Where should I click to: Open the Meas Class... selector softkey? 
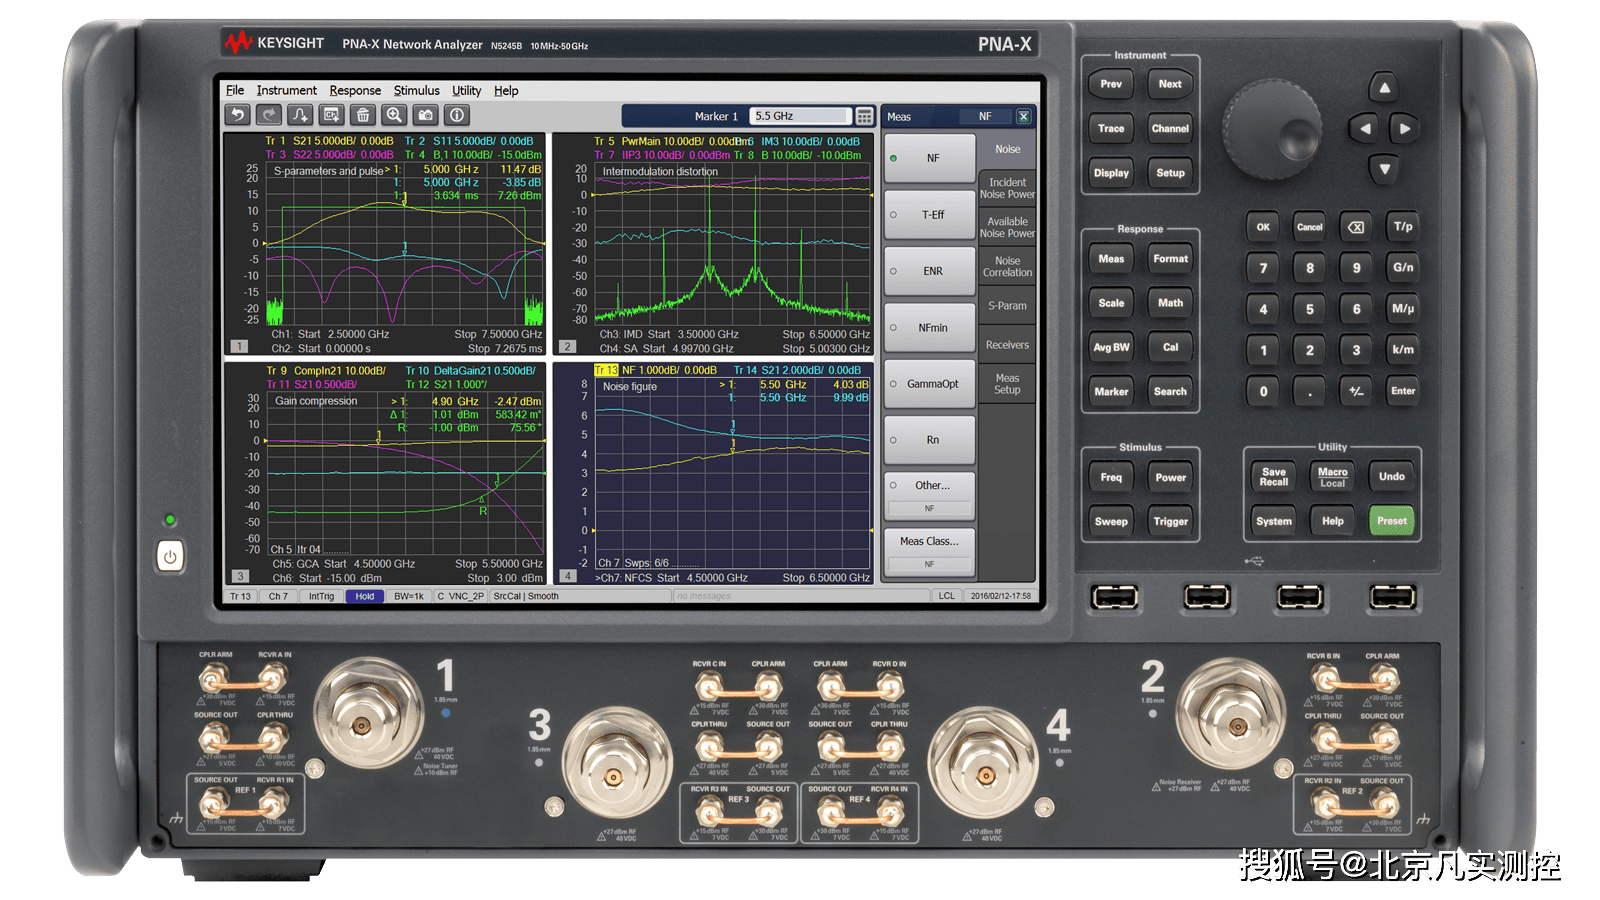point(930,552)
